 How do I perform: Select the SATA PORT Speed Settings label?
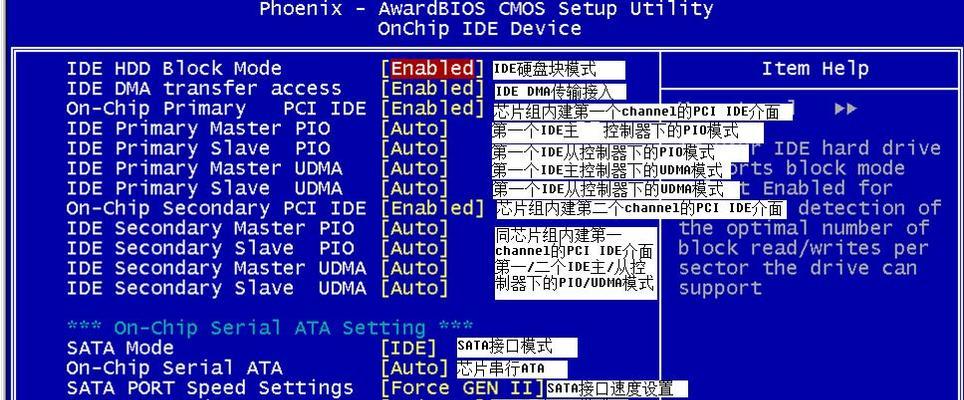pyautogui.click(x=210, y=388)
